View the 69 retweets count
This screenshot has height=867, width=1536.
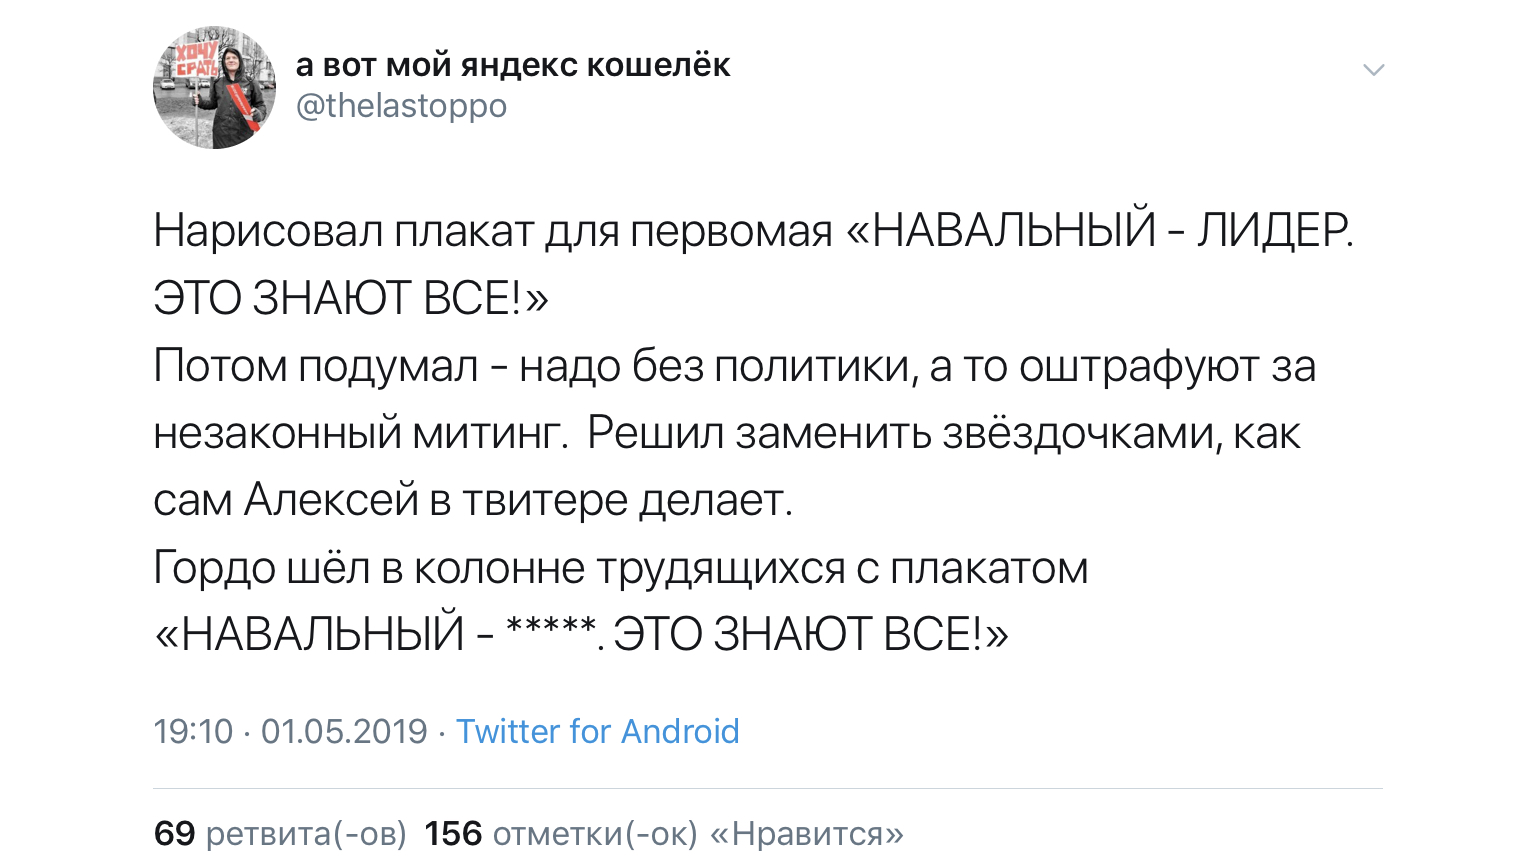point(174,833)
